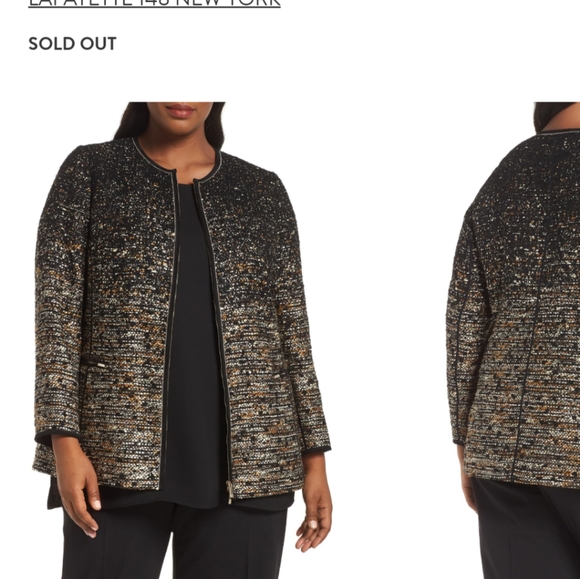Open the back-view jacket photo on the right
Screen dimensions: 580x579
coord(513,340)
